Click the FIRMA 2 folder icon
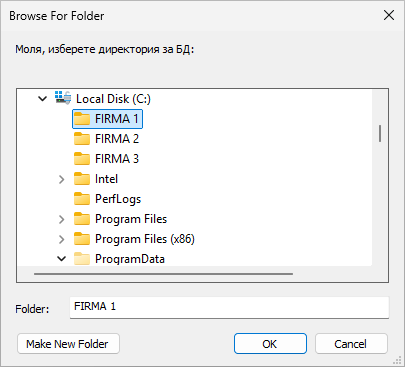Screen dimensions: 405x367 (82, 138)
